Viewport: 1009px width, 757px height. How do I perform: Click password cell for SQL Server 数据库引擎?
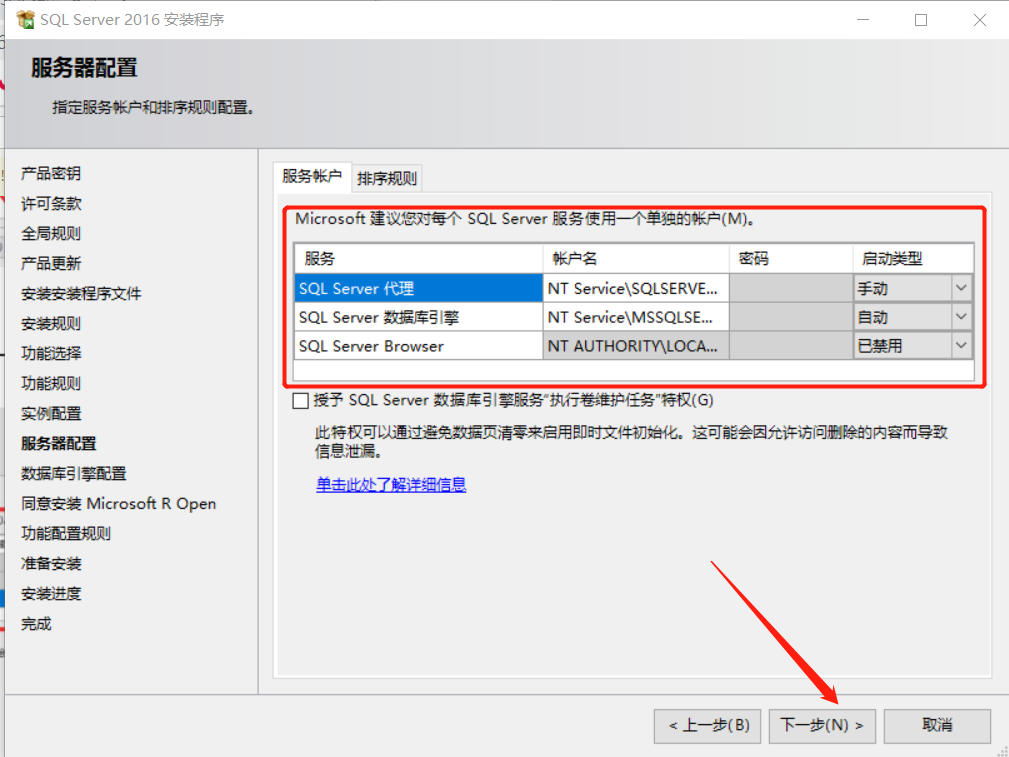(x=791, y=317)
